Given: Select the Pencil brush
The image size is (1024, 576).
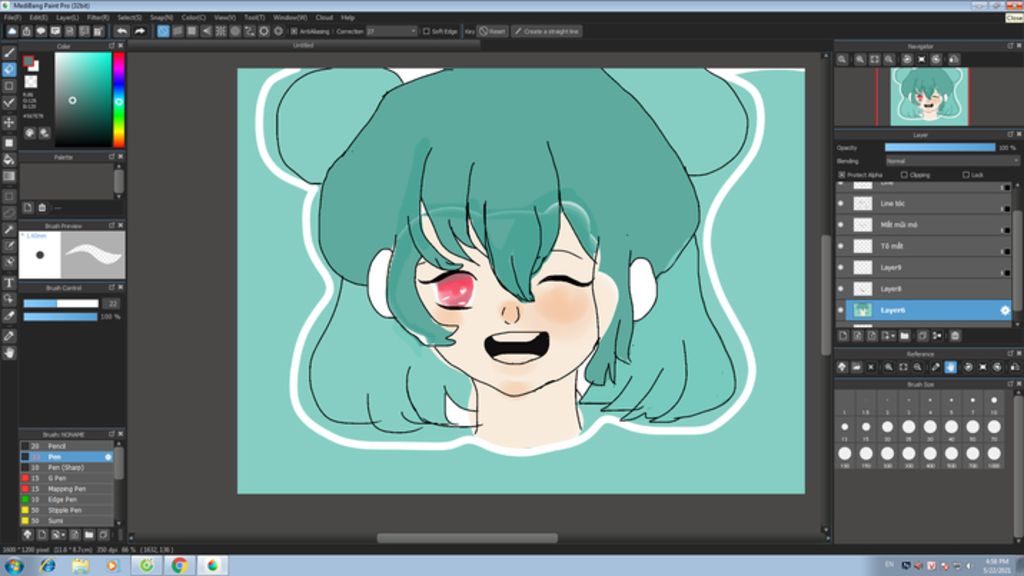Looking at the screenshot, I should point(67,446).
